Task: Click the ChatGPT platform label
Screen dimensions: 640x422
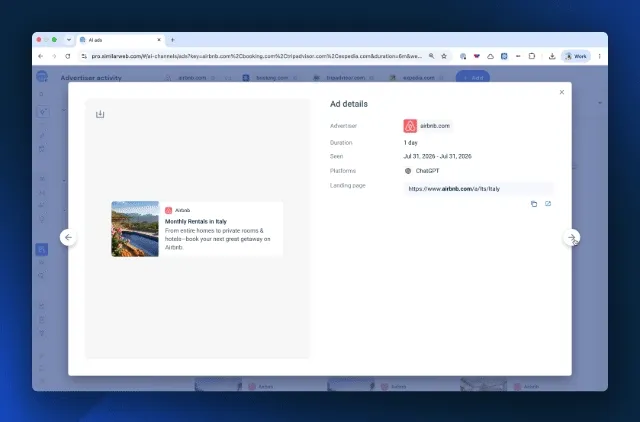Action: 427,171
